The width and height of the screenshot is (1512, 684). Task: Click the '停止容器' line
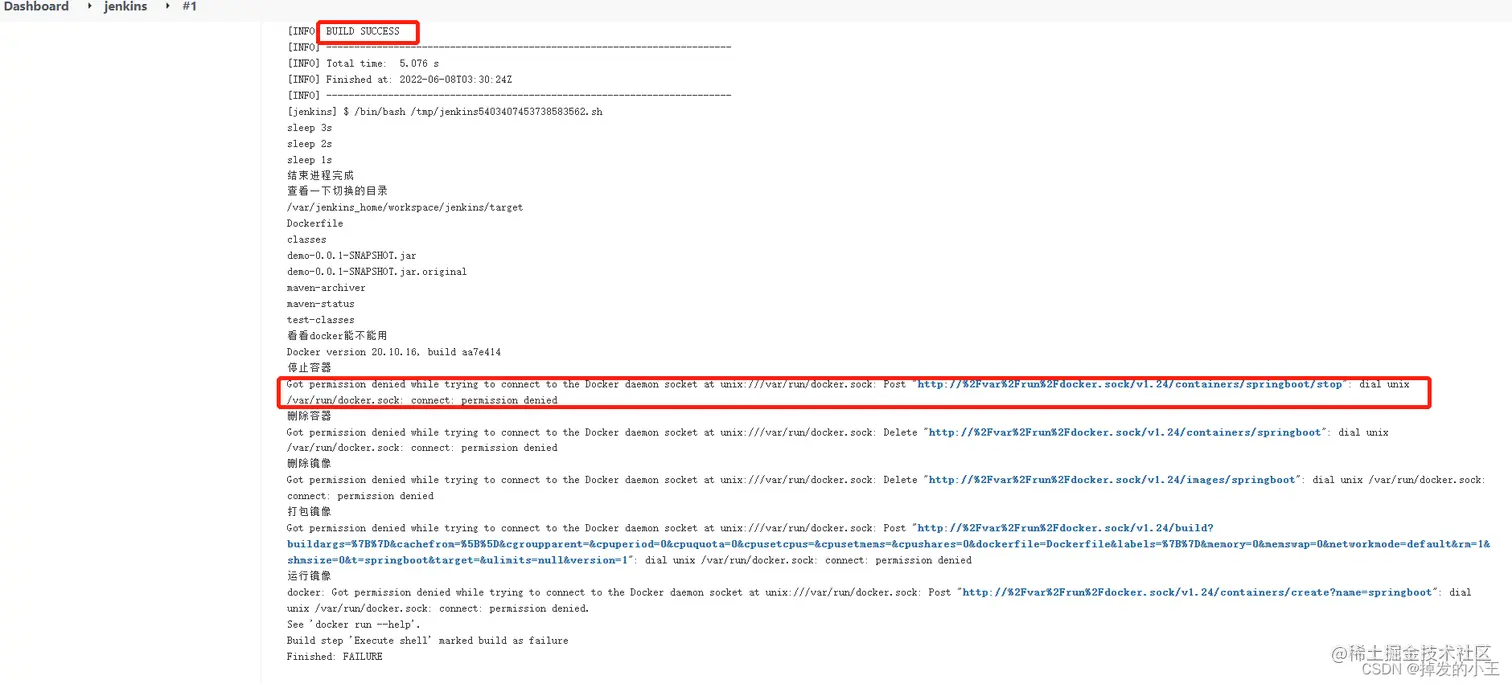coord(309,368)
